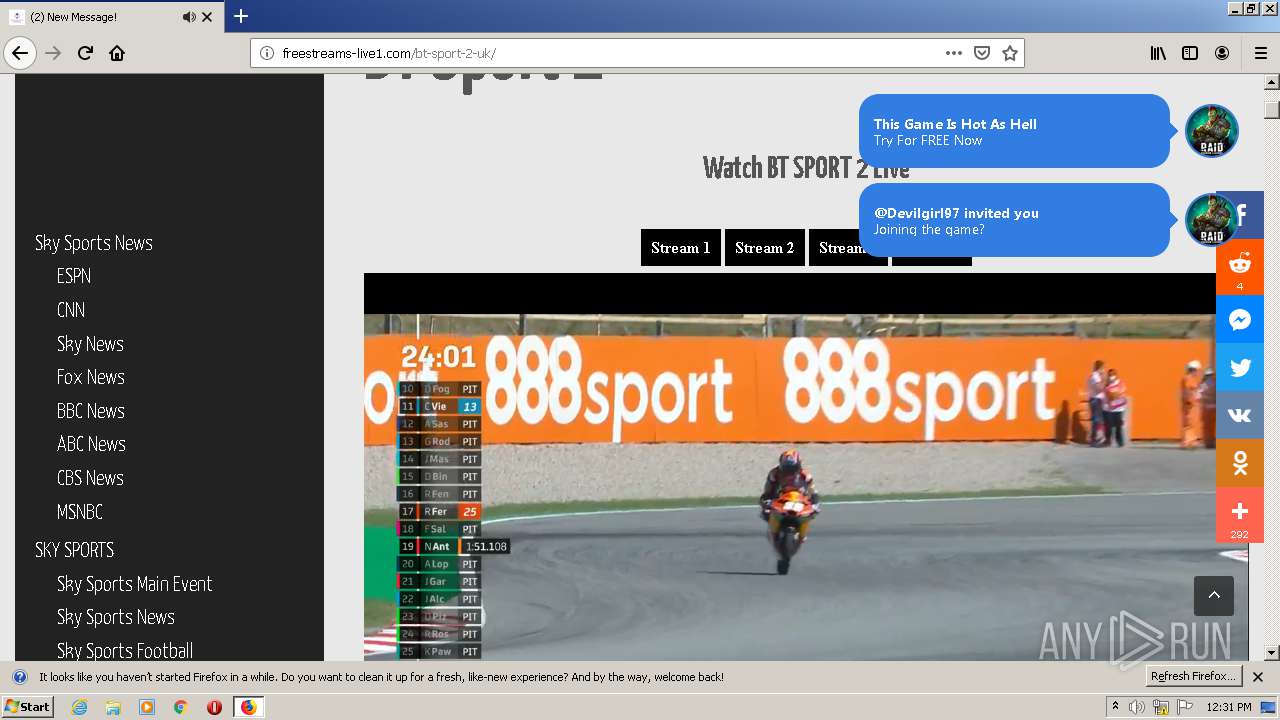Open BBC News channel link

click(91, 411)
